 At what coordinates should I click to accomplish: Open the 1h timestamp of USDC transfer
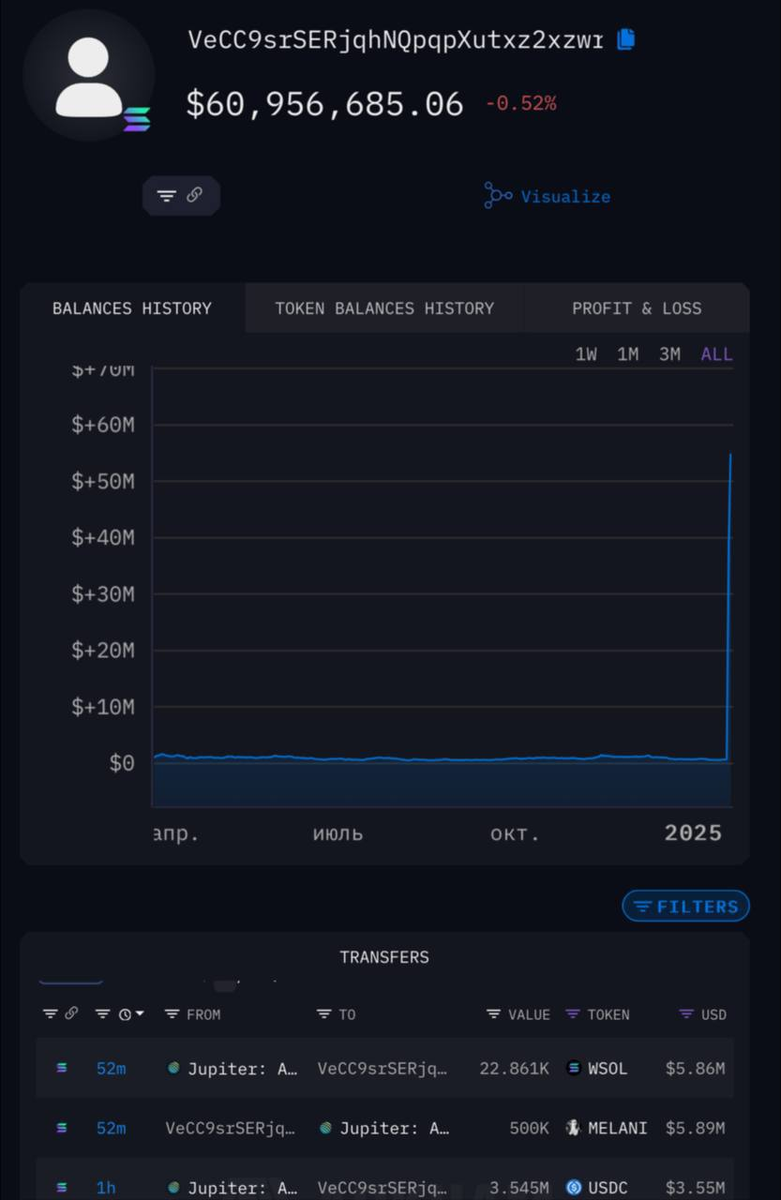(106, 1188)
